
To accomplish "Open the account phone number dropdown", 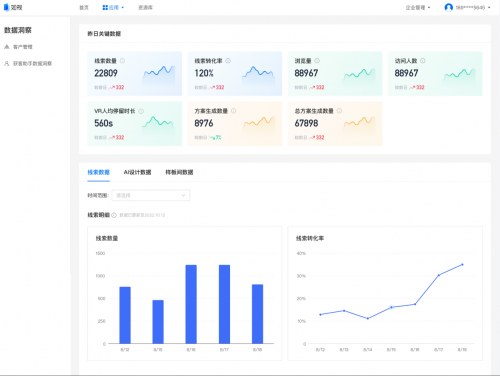I will click(473, 7).
